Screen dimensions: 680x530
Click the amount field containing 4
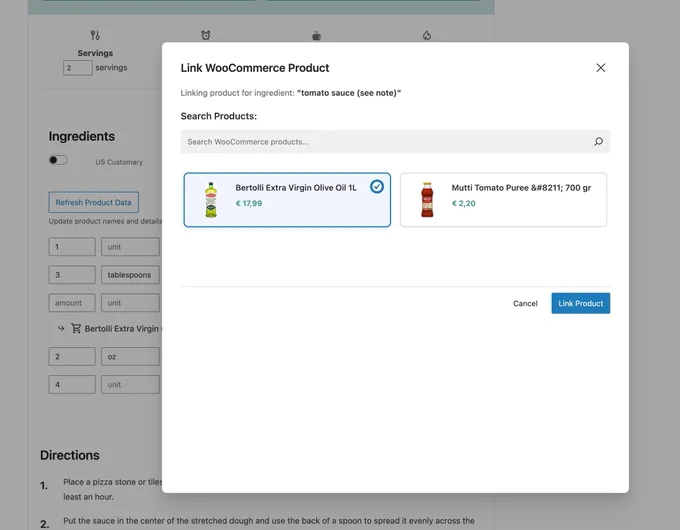coord(72,384)
